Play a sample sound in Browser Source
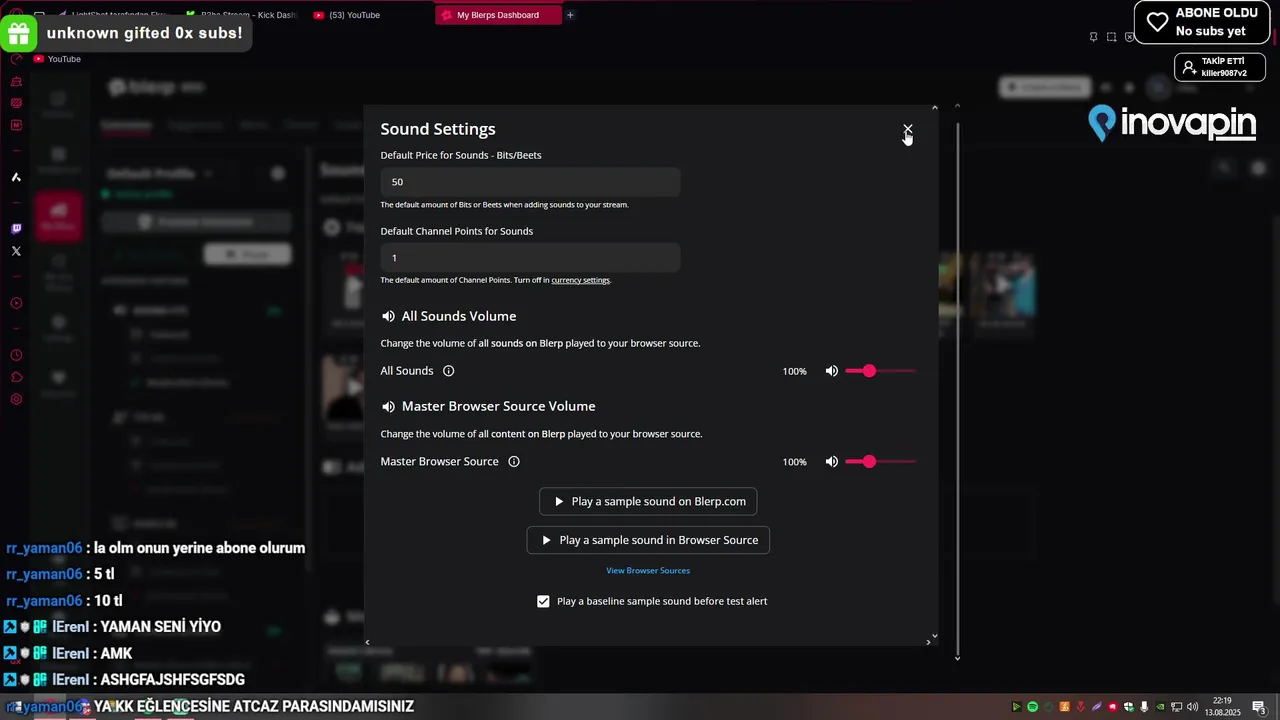Screen dimensions: 1280x720 pos(648,540)
